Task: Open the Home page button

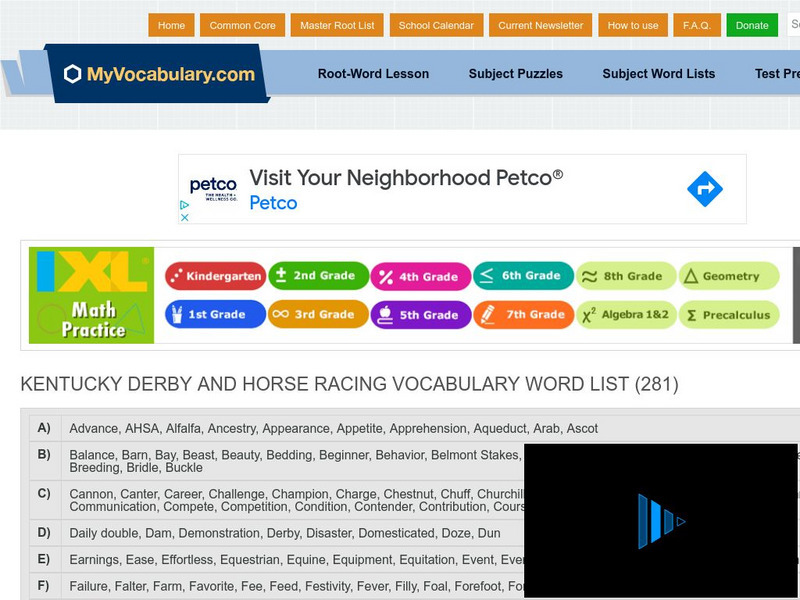Action: coord(171,26)
